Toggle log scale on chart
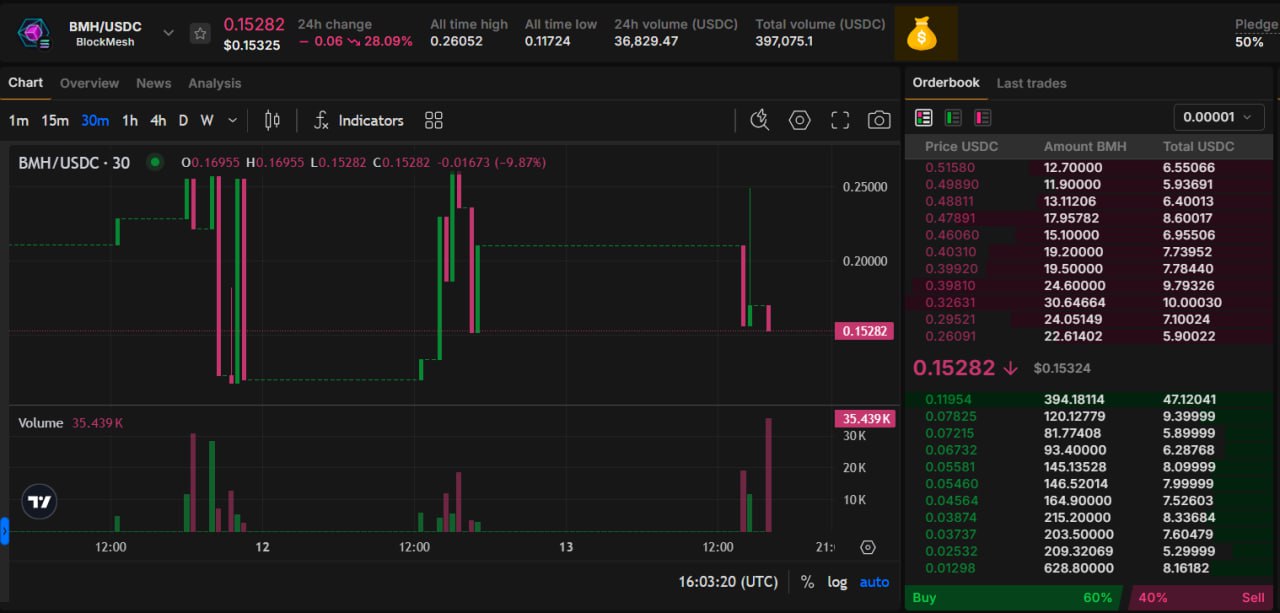This screenshot has height=613, width=1280. click(837, 582)
